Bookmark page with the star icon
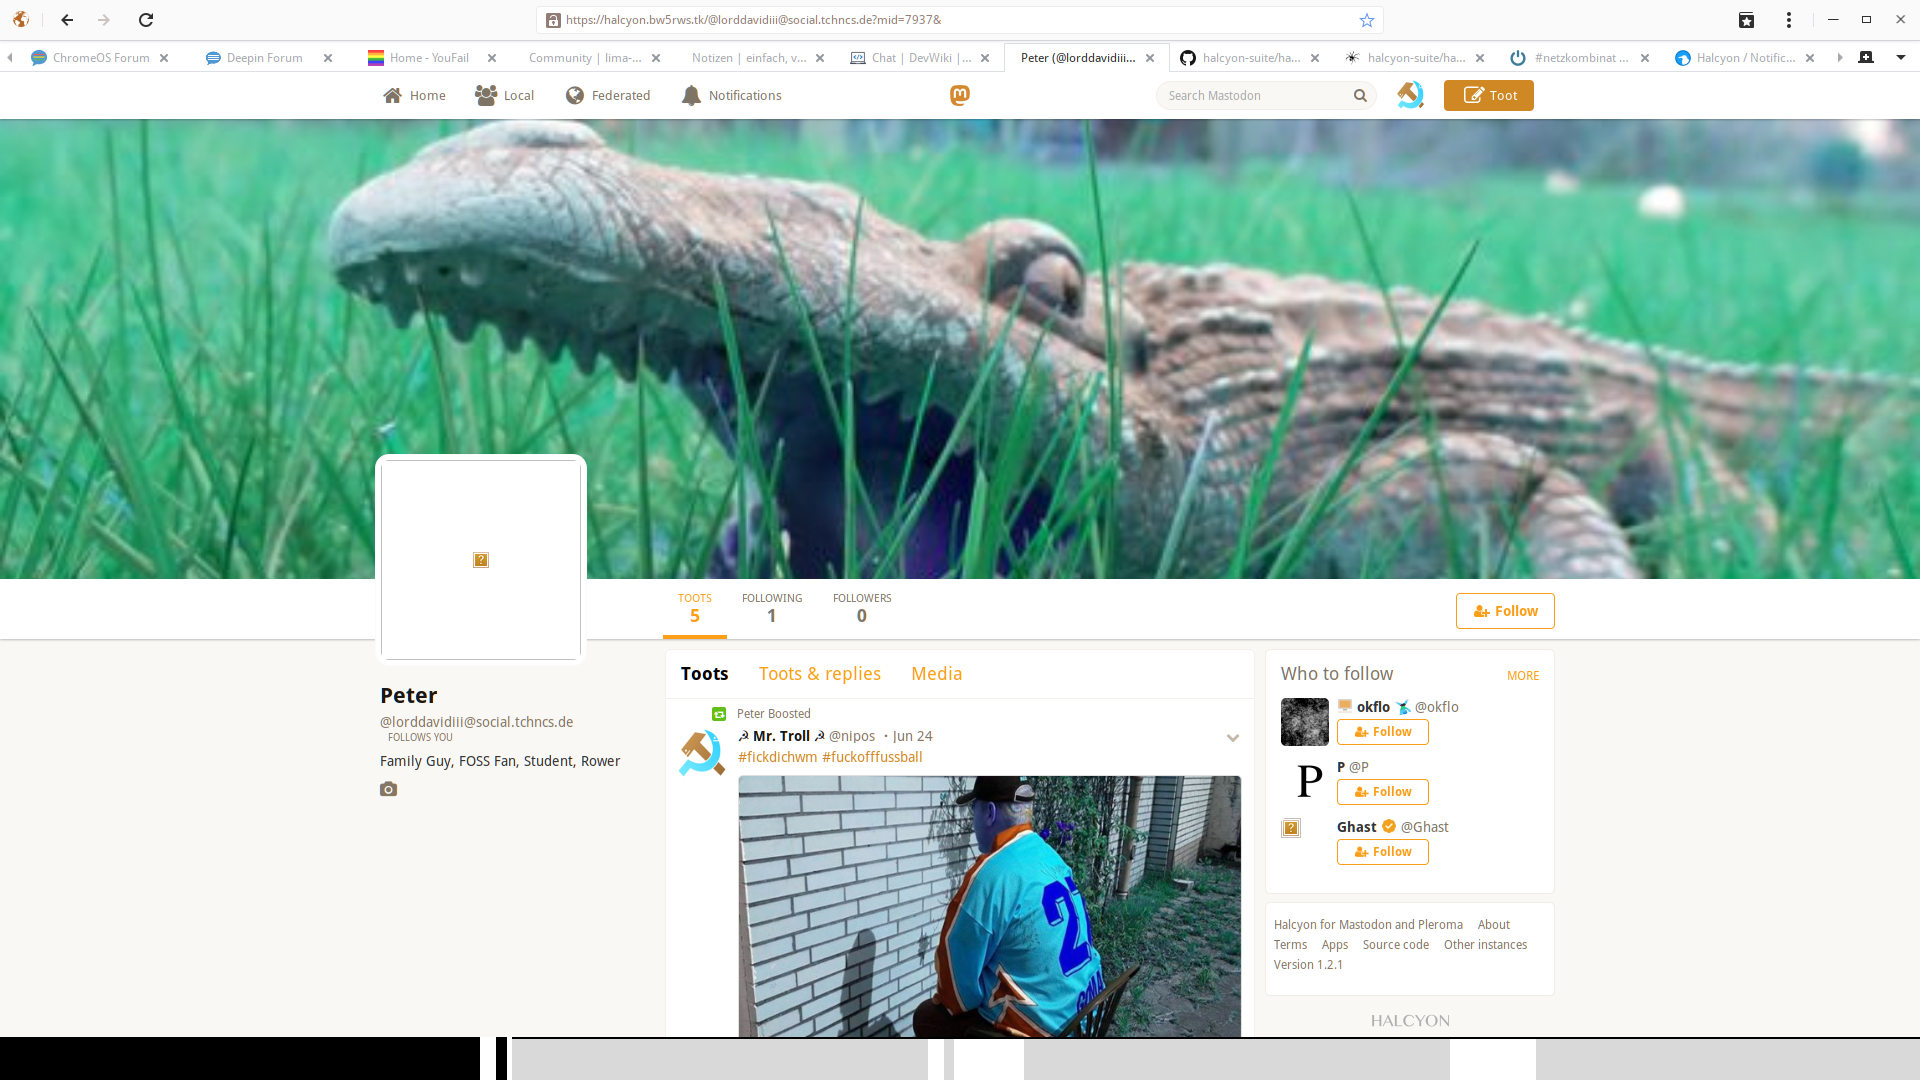 1367,20
